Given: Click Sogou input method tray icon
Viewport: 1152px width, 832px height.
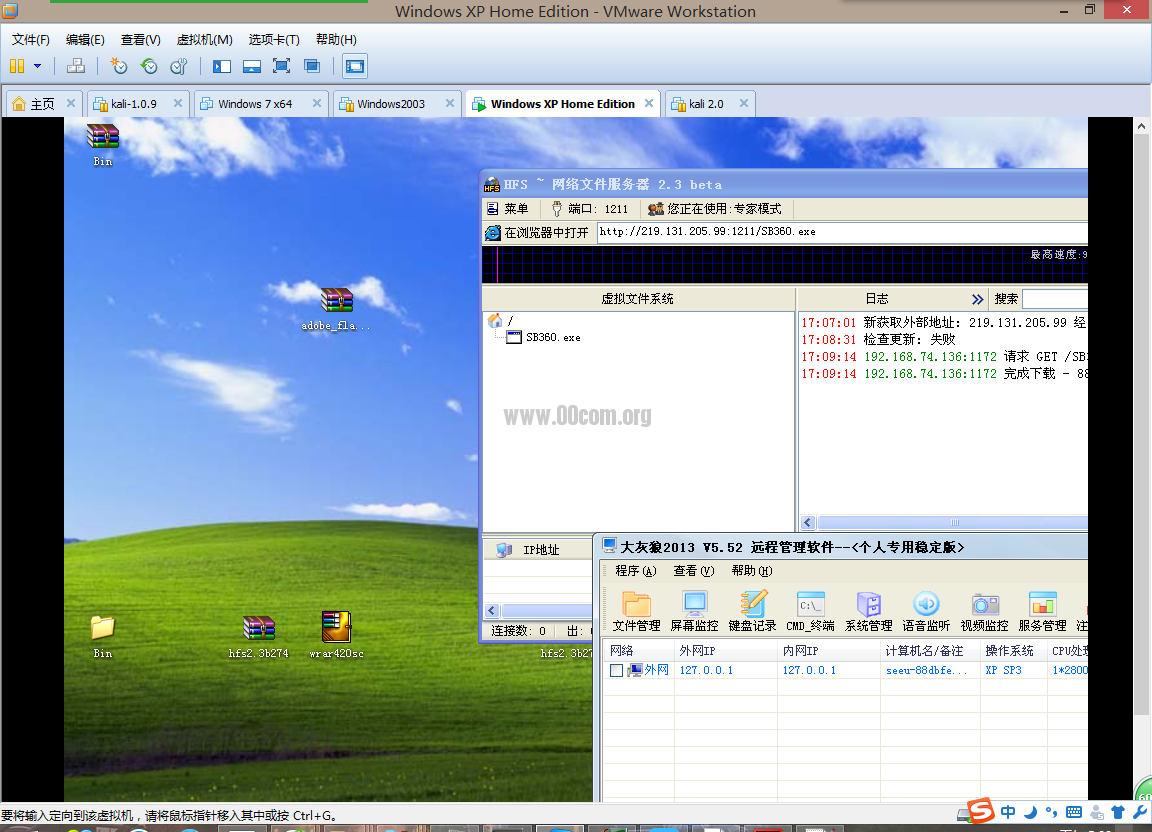Looking at the screenshot, I should point(981,811).
